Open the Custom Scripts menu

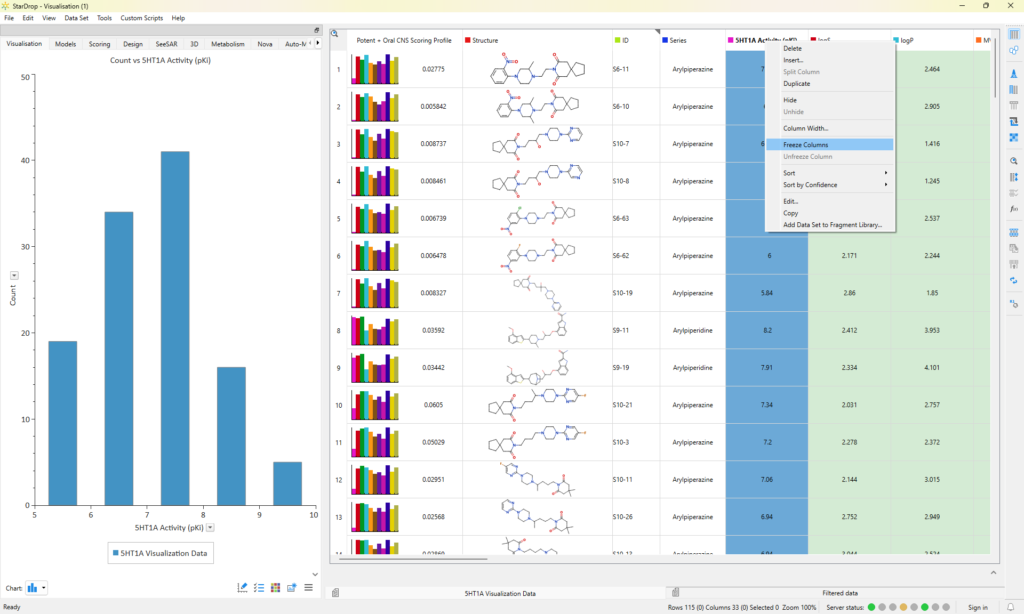142,18
